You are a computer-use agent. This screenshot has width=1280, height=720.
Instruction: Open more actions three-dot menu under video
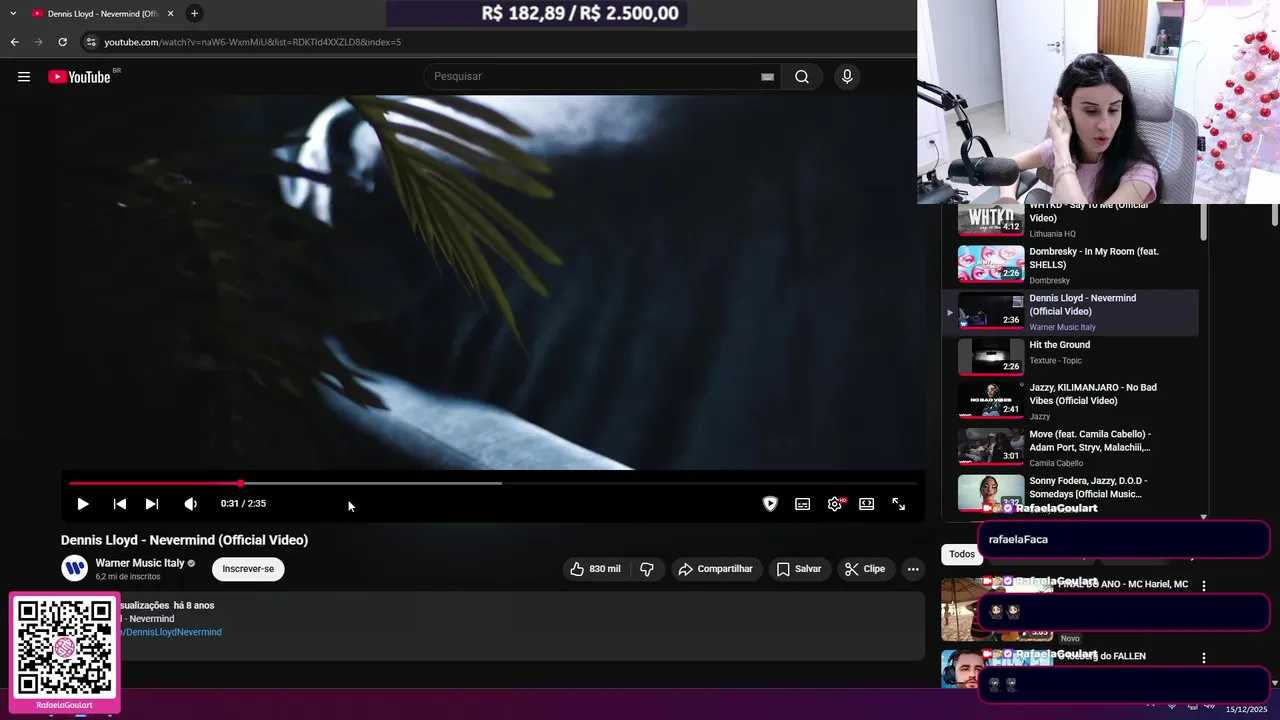(913, 569)
